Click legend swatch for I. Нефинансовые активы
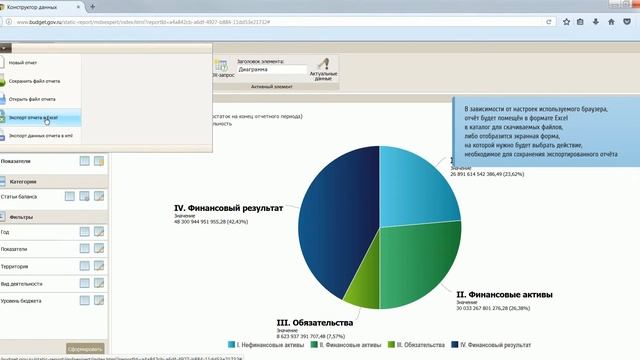640x360 pixels. tap(231, 345)
